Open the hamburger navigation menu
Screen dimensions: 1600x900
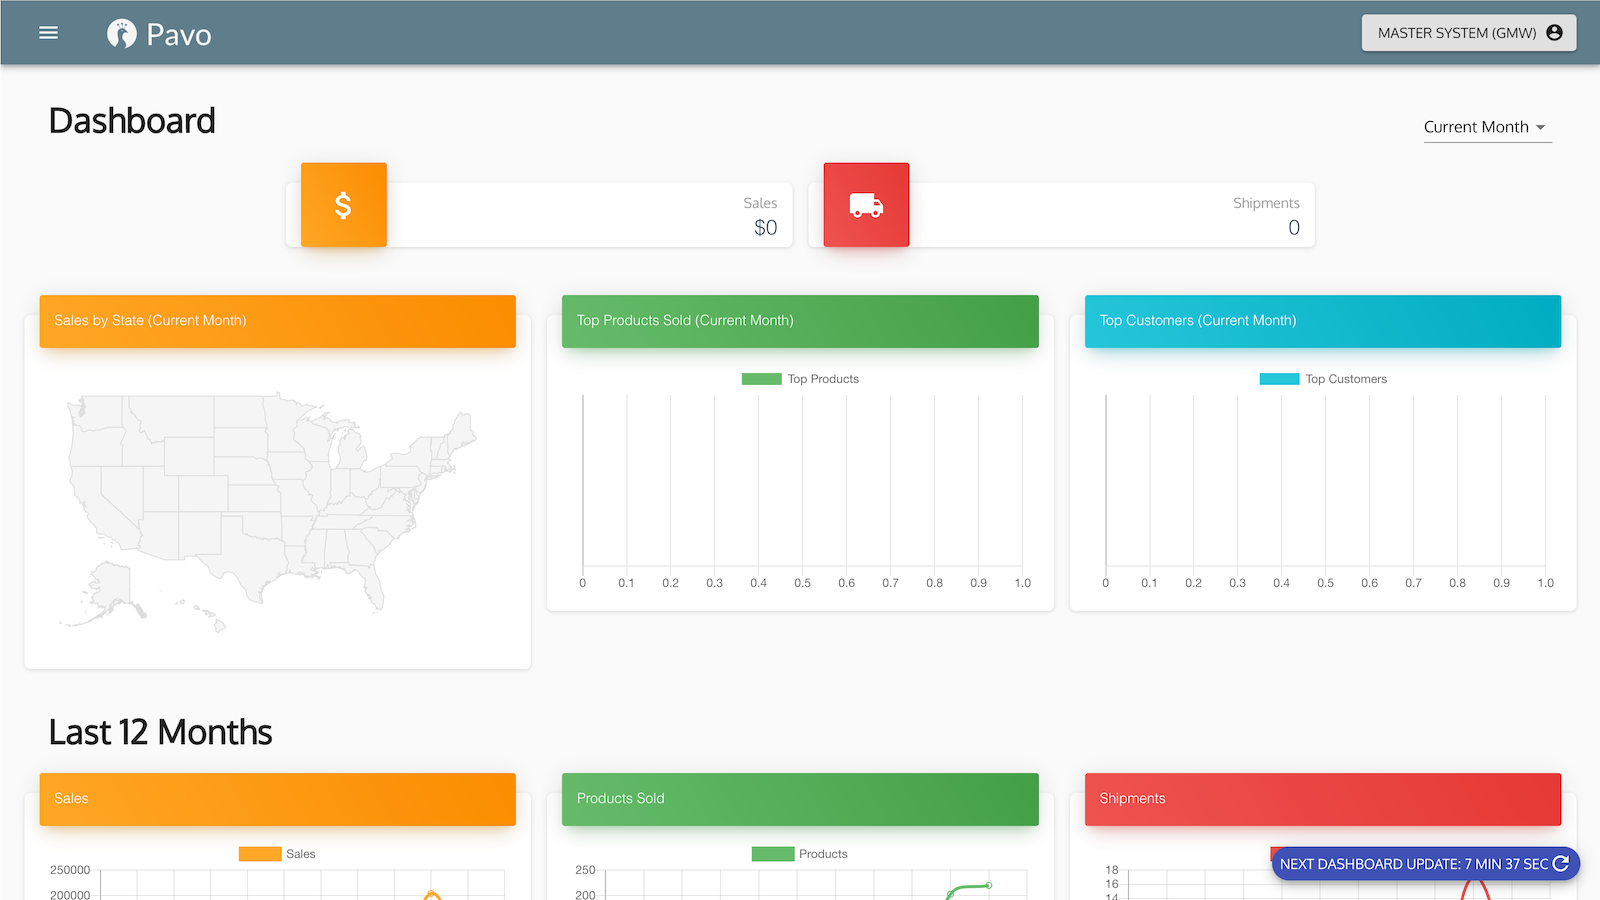click(x=48, y=32)
